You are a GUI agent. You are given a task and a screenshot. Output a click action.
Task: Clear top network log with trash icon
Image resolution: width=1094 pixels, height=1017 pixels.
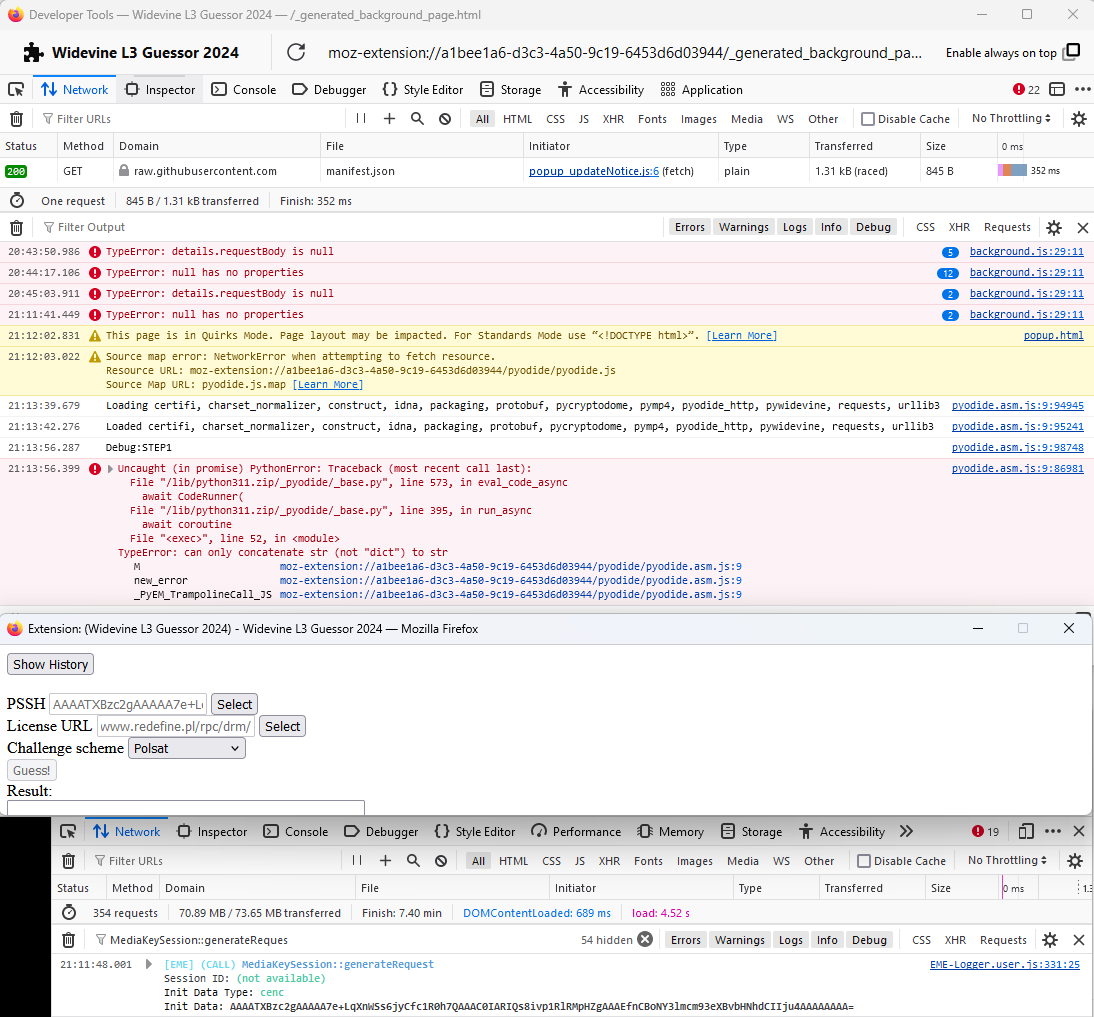[x=16, y=119]
